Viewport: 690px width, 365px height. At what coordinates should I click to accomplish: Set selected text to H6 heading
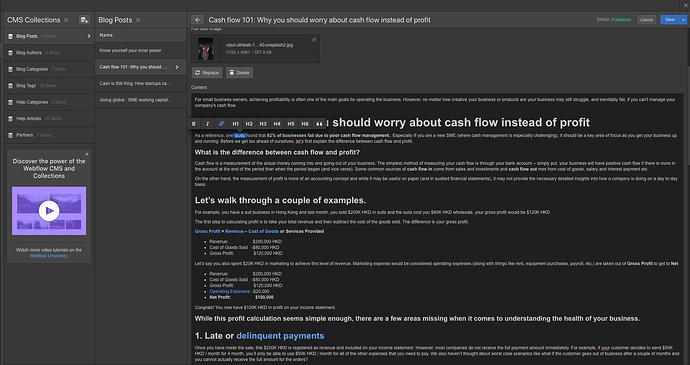(x=305, y=124)
